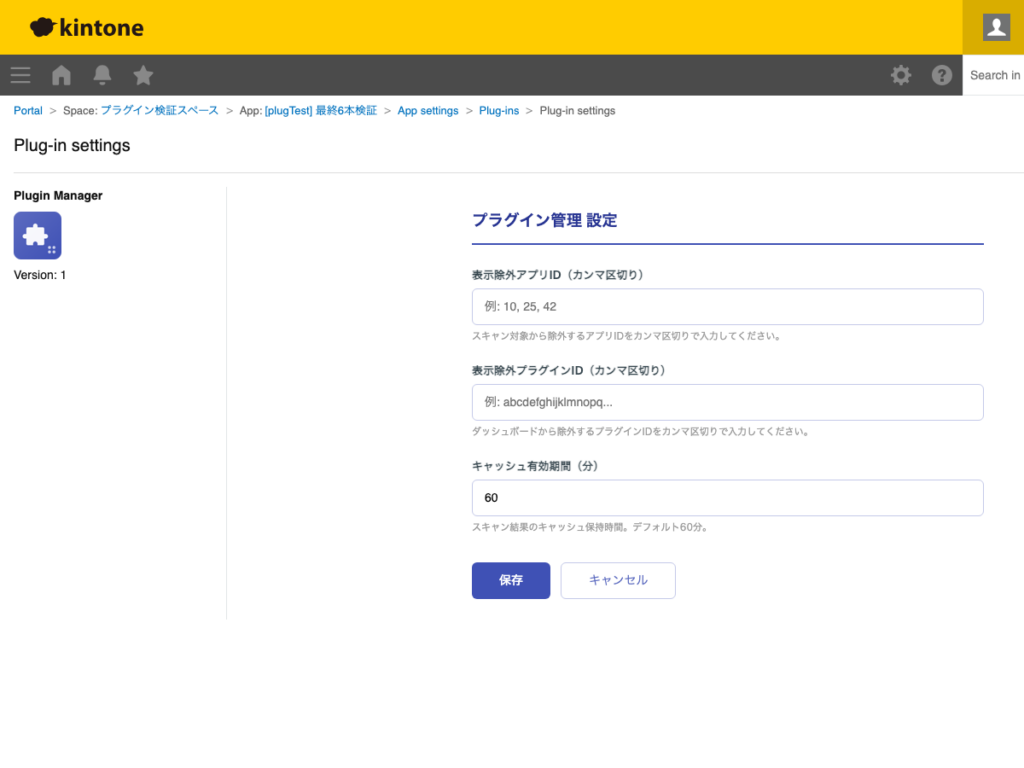Image resolution: width=1024 pixels, height=768 pixels.
Task: Click the 表示除外プラグインID input field
Action: click(x=727, y=402)
